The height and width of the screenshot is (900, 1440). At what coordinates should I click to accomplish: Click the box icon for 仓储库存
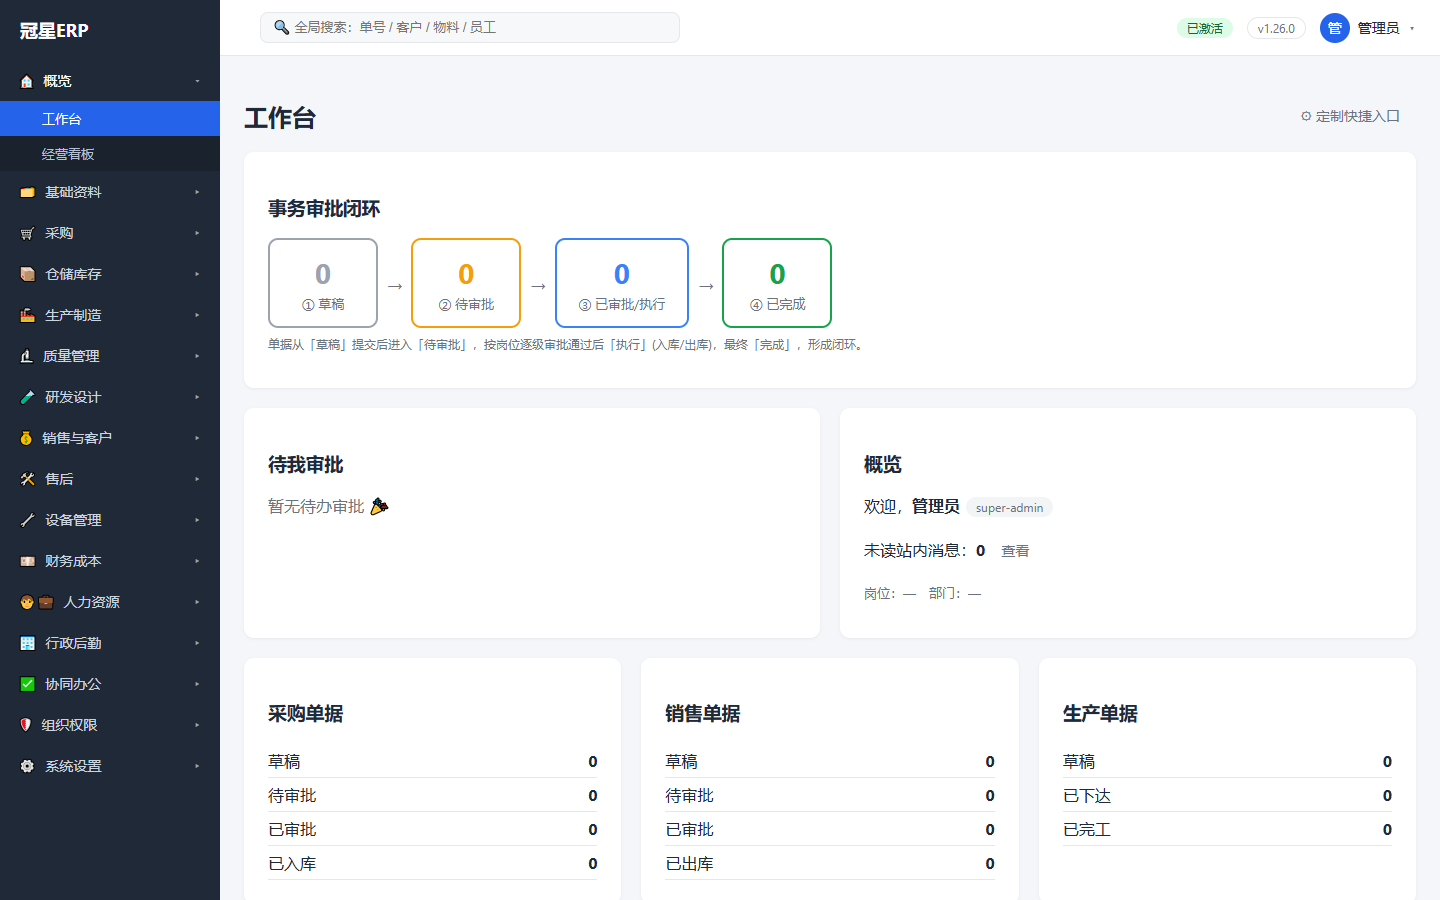coord(27,274)
